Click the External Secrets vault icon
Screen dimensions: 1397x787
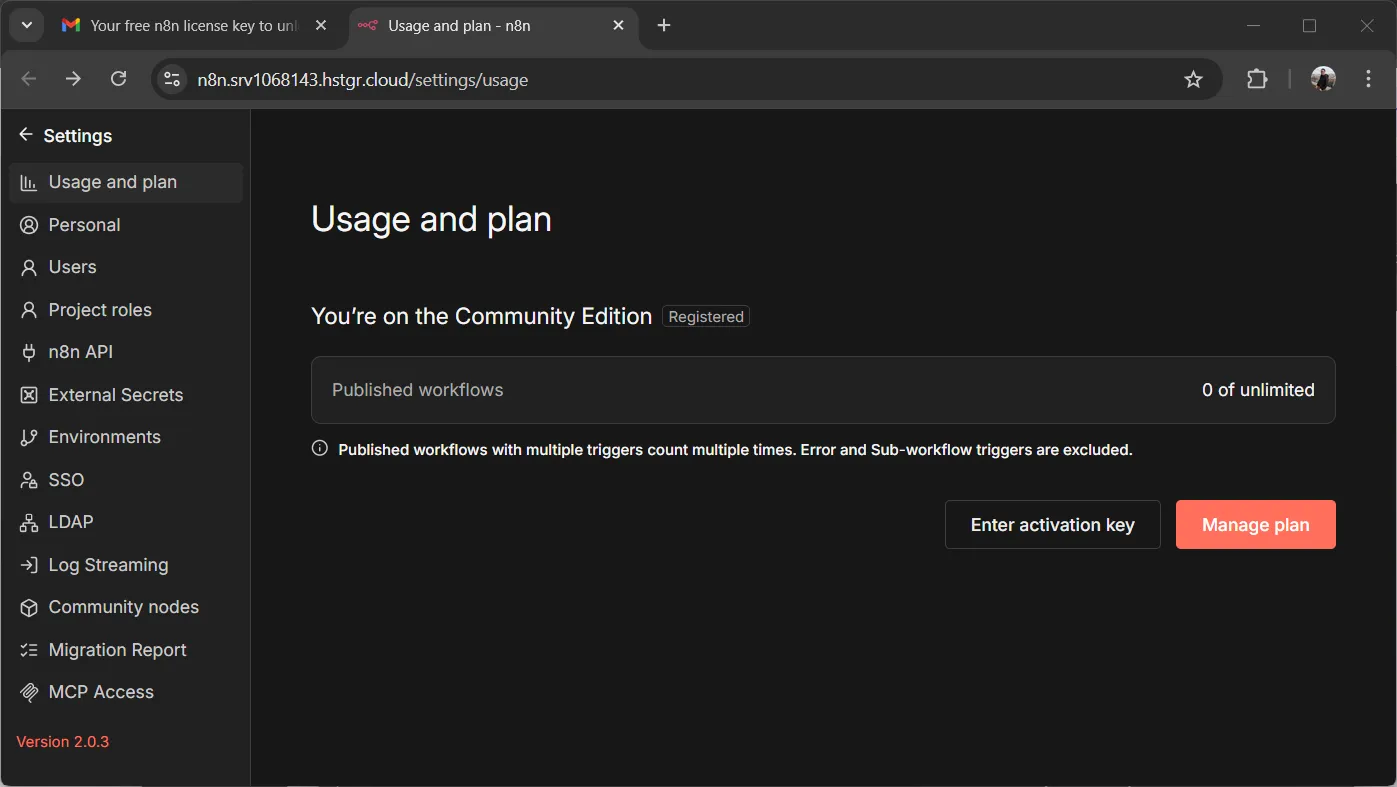click(x=29, y=395)
